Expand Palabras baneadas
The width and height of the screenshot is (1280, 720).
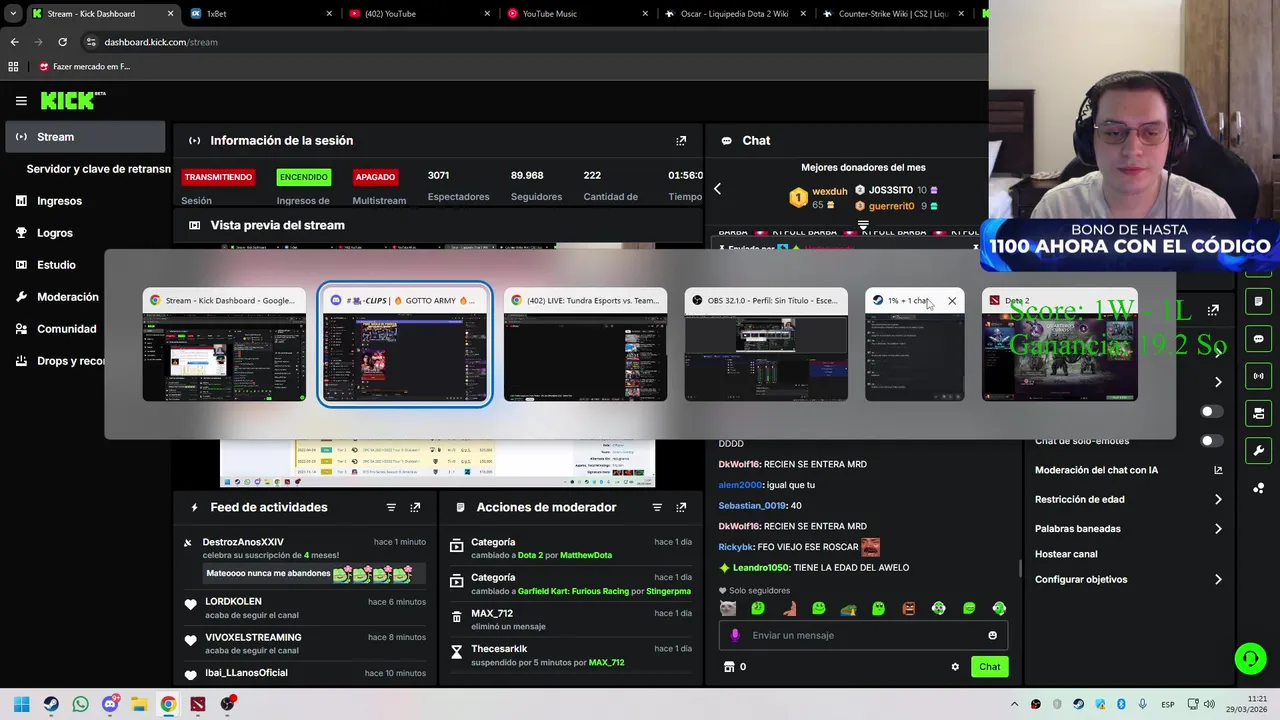1128,529
